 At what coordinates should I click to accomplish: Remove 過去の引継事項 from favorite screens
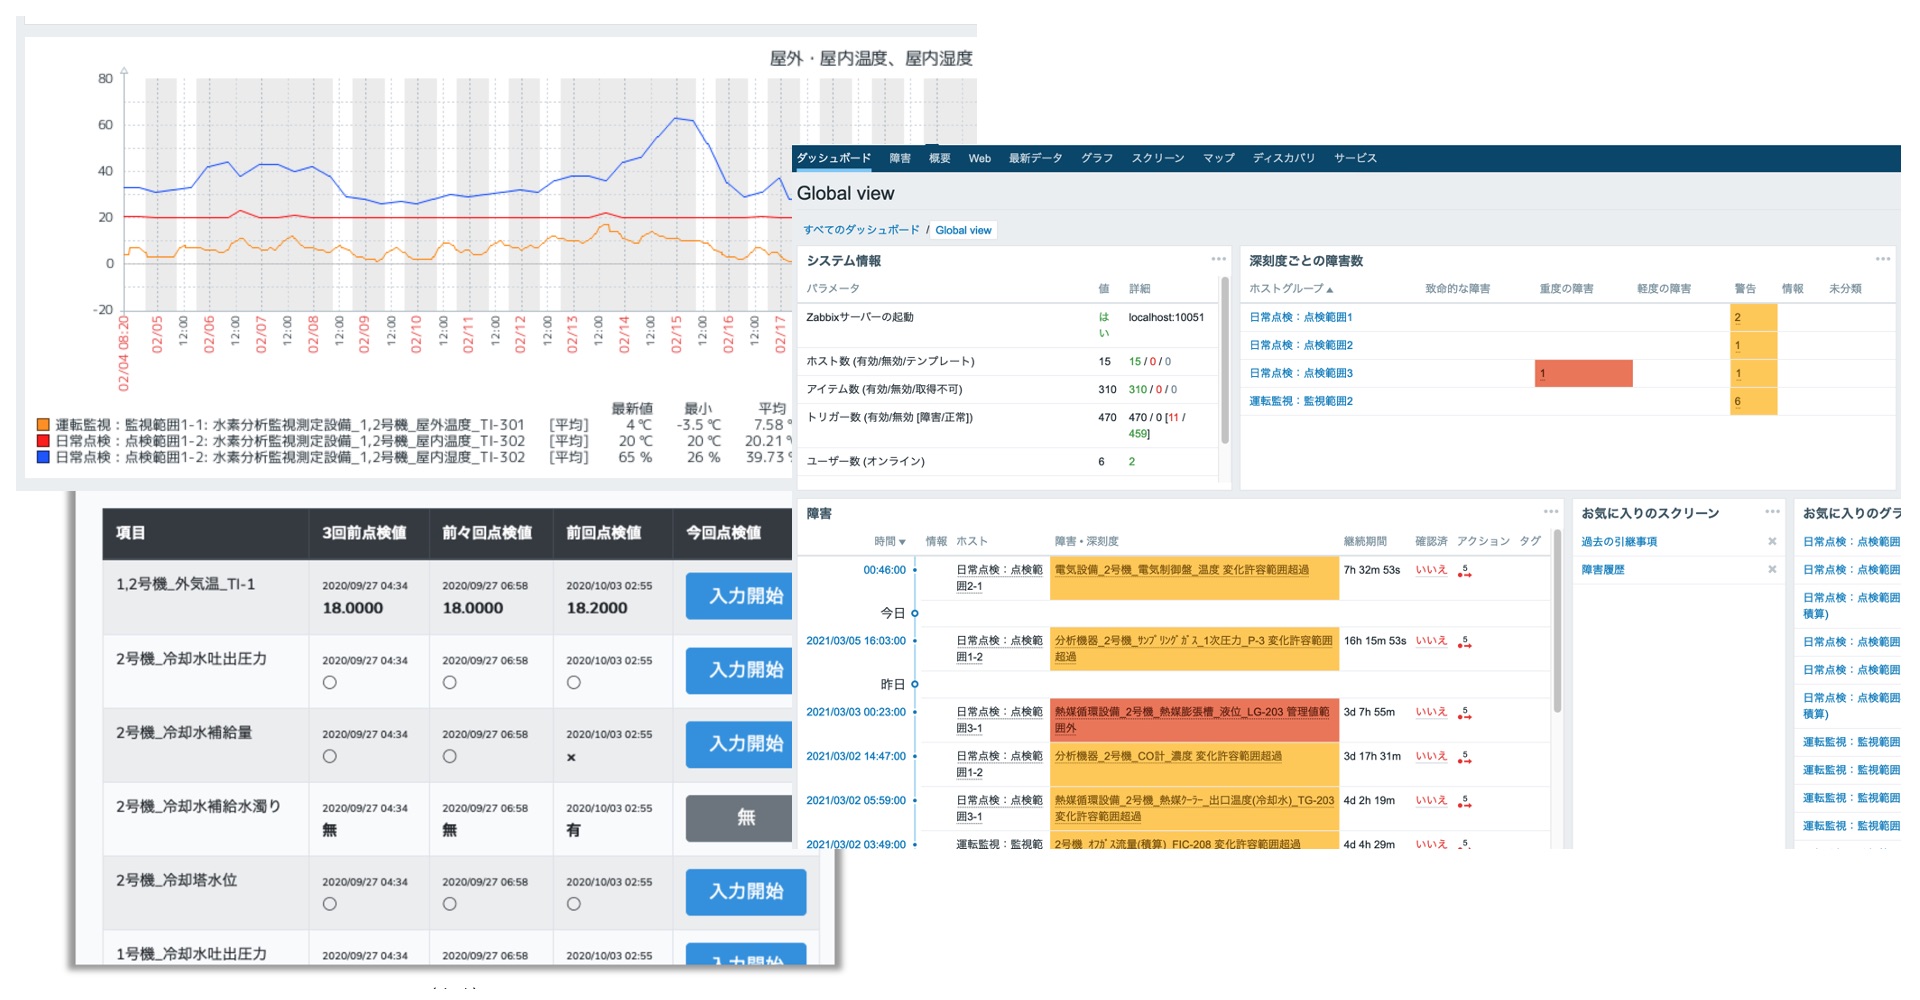pos(1772,541)
